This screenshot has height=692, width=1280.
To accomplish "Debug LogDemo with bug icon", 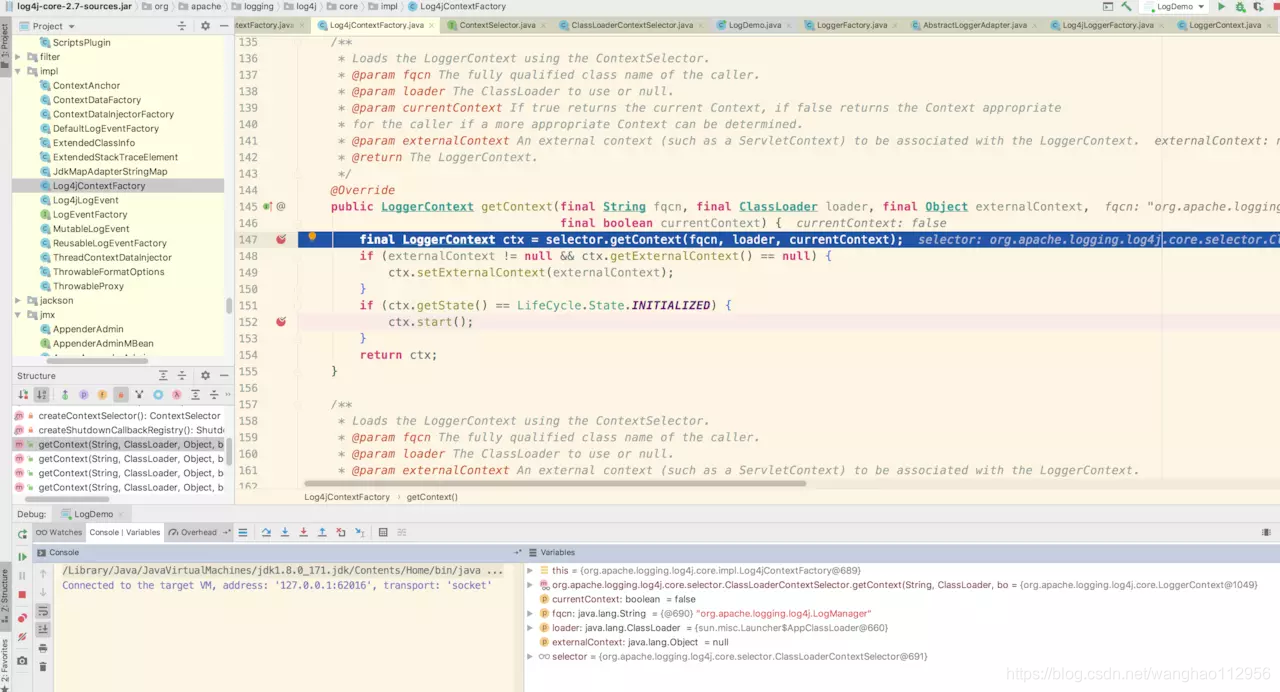I will click(x=1239, y=7).
